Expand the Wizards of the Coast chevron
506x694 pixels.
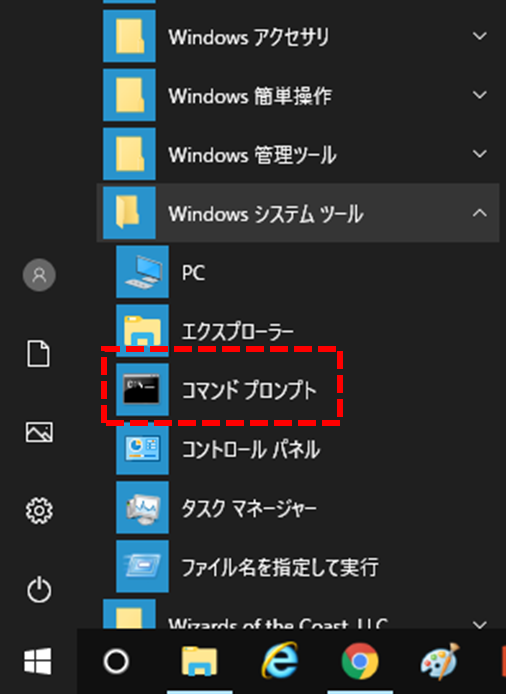[480, 624]
